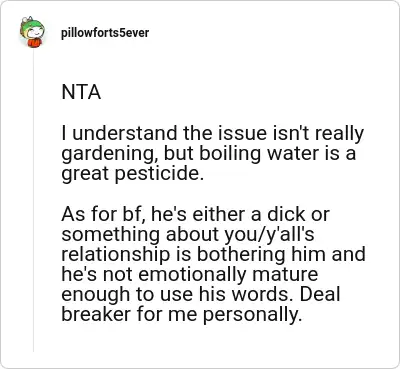Viewport: 400px width, 369px height.
Task: Click the paragraph about boiling water pesticide
Action: click(x=212, y=154)
